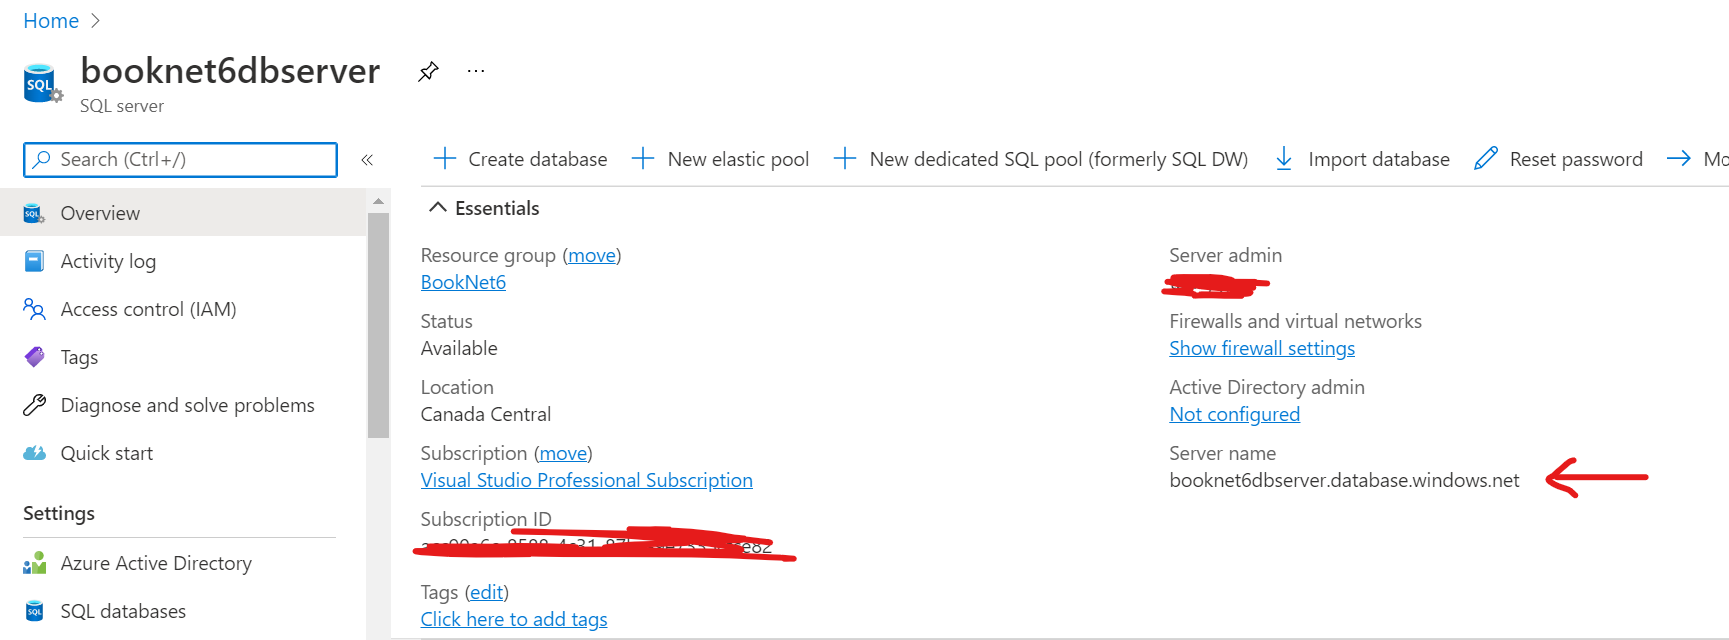The height and width of the screenshot is (640, 1729).
Task: Click Create database button
Action: 520,159
